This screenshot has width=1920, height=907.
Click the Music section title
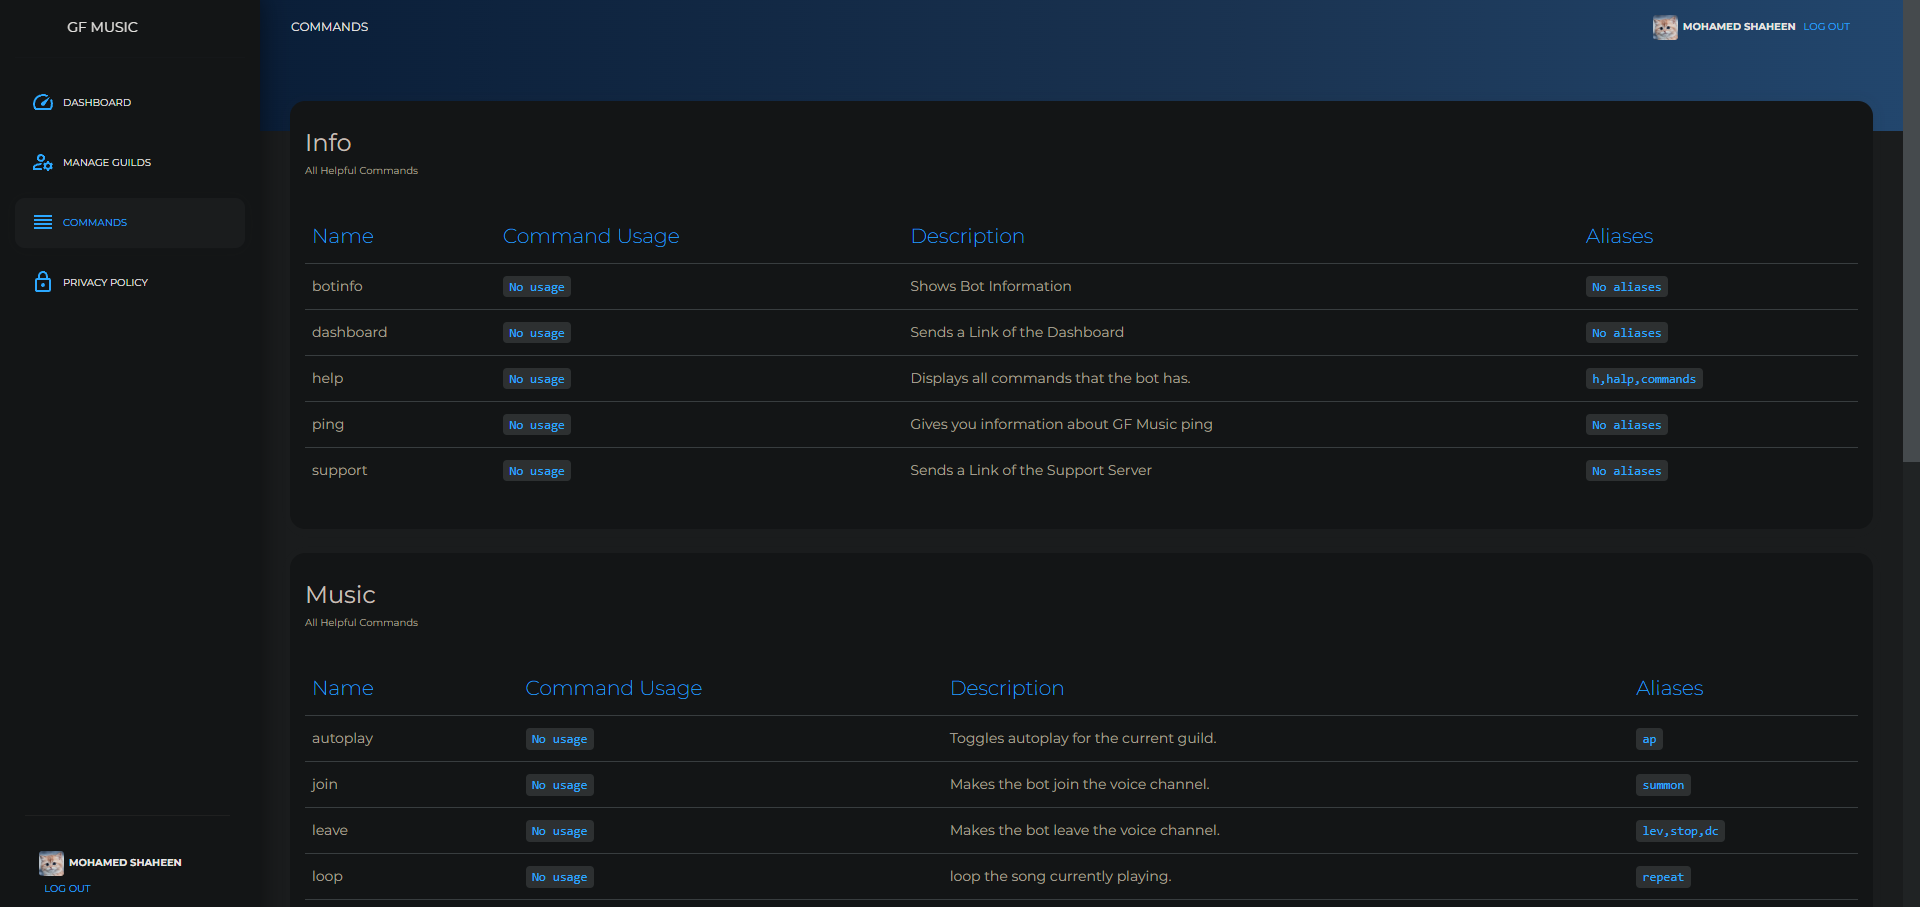(340, 595)
